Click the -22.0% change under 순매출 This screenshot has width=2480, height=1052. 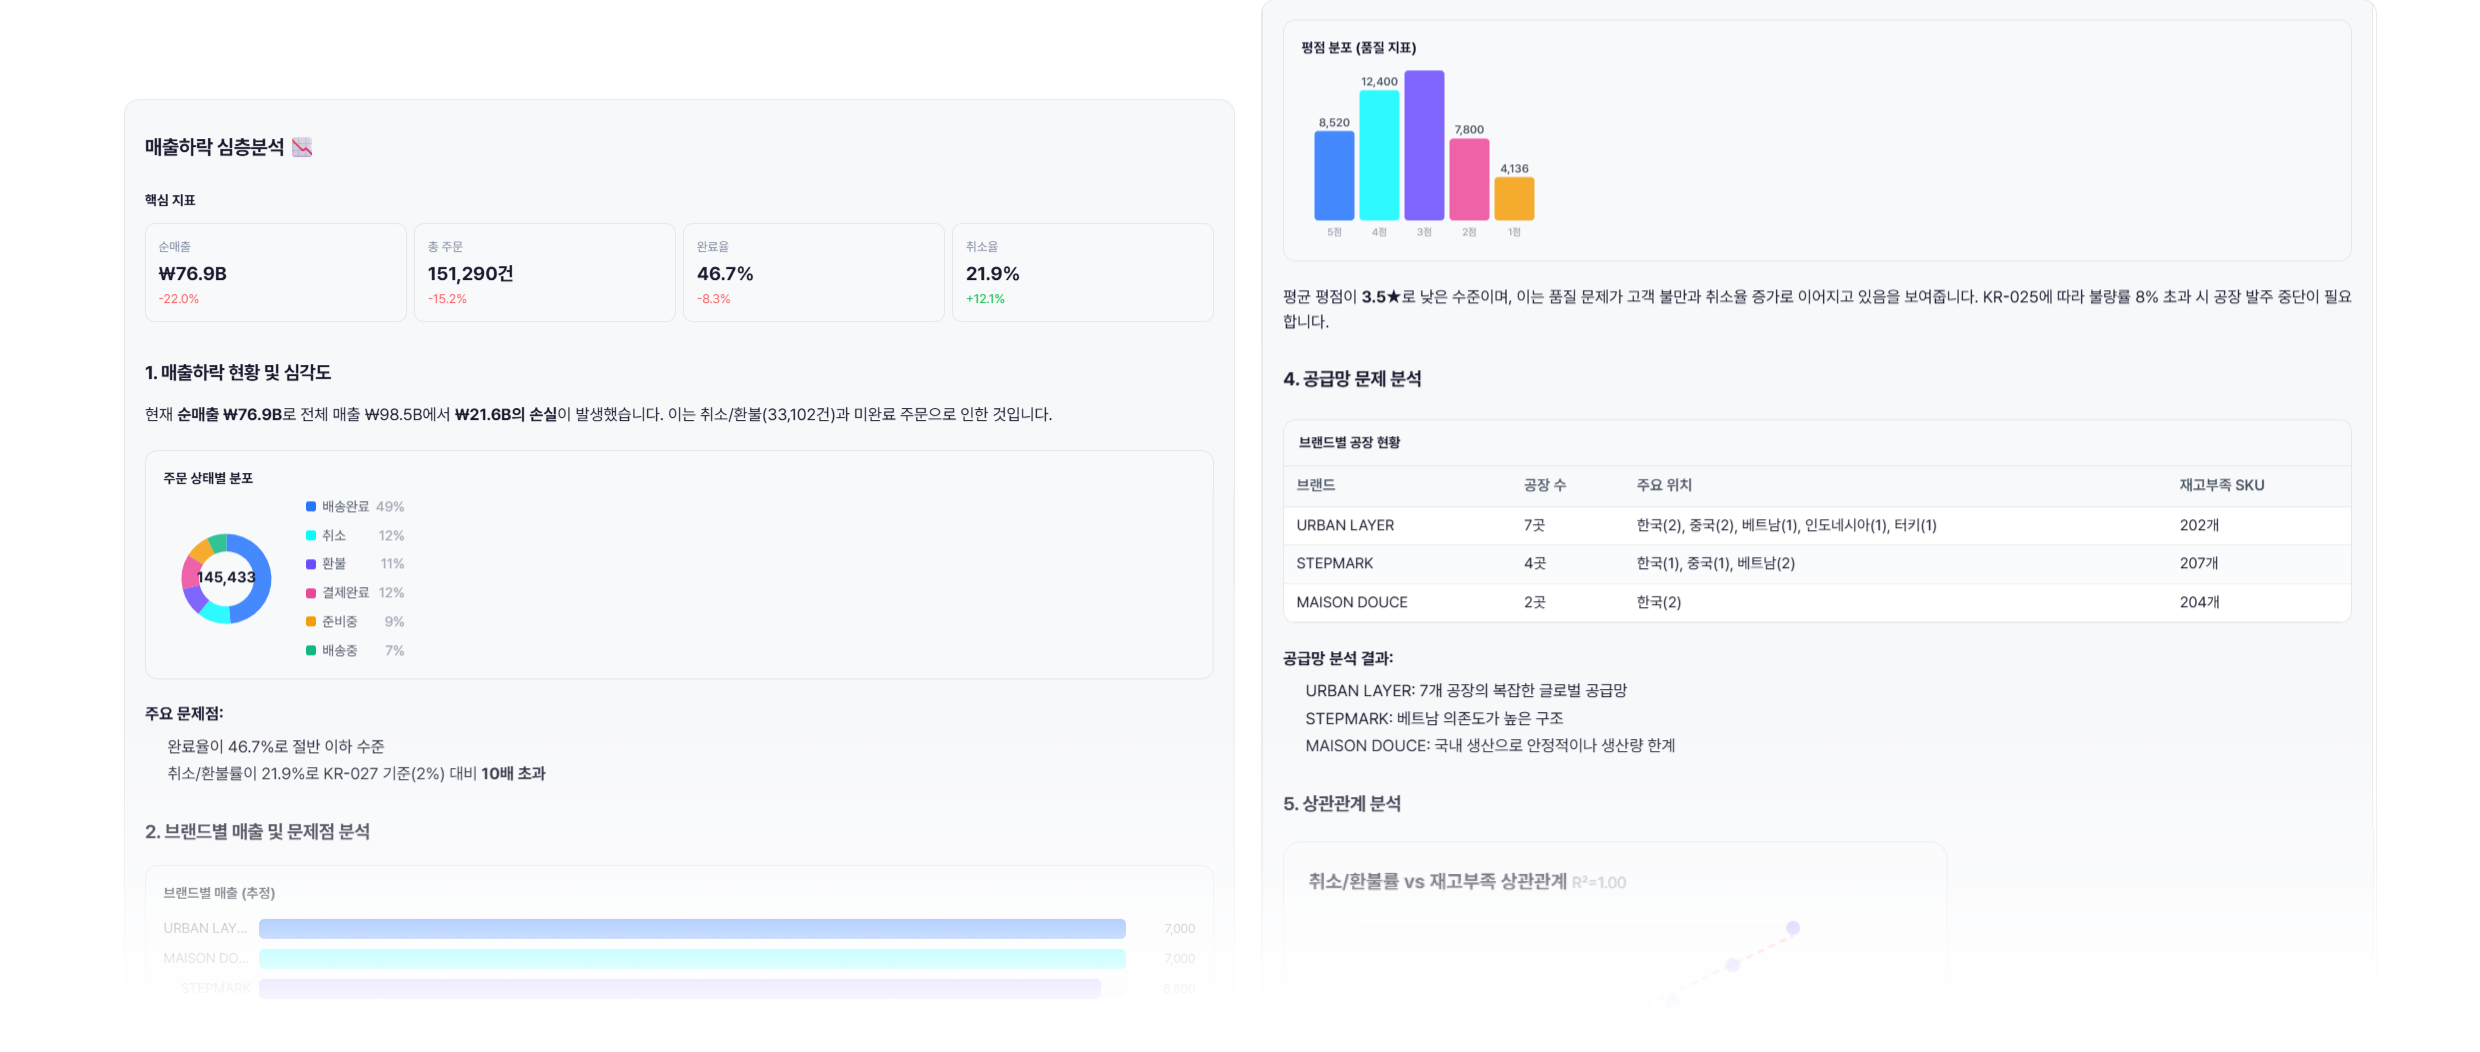click(179, 299)
